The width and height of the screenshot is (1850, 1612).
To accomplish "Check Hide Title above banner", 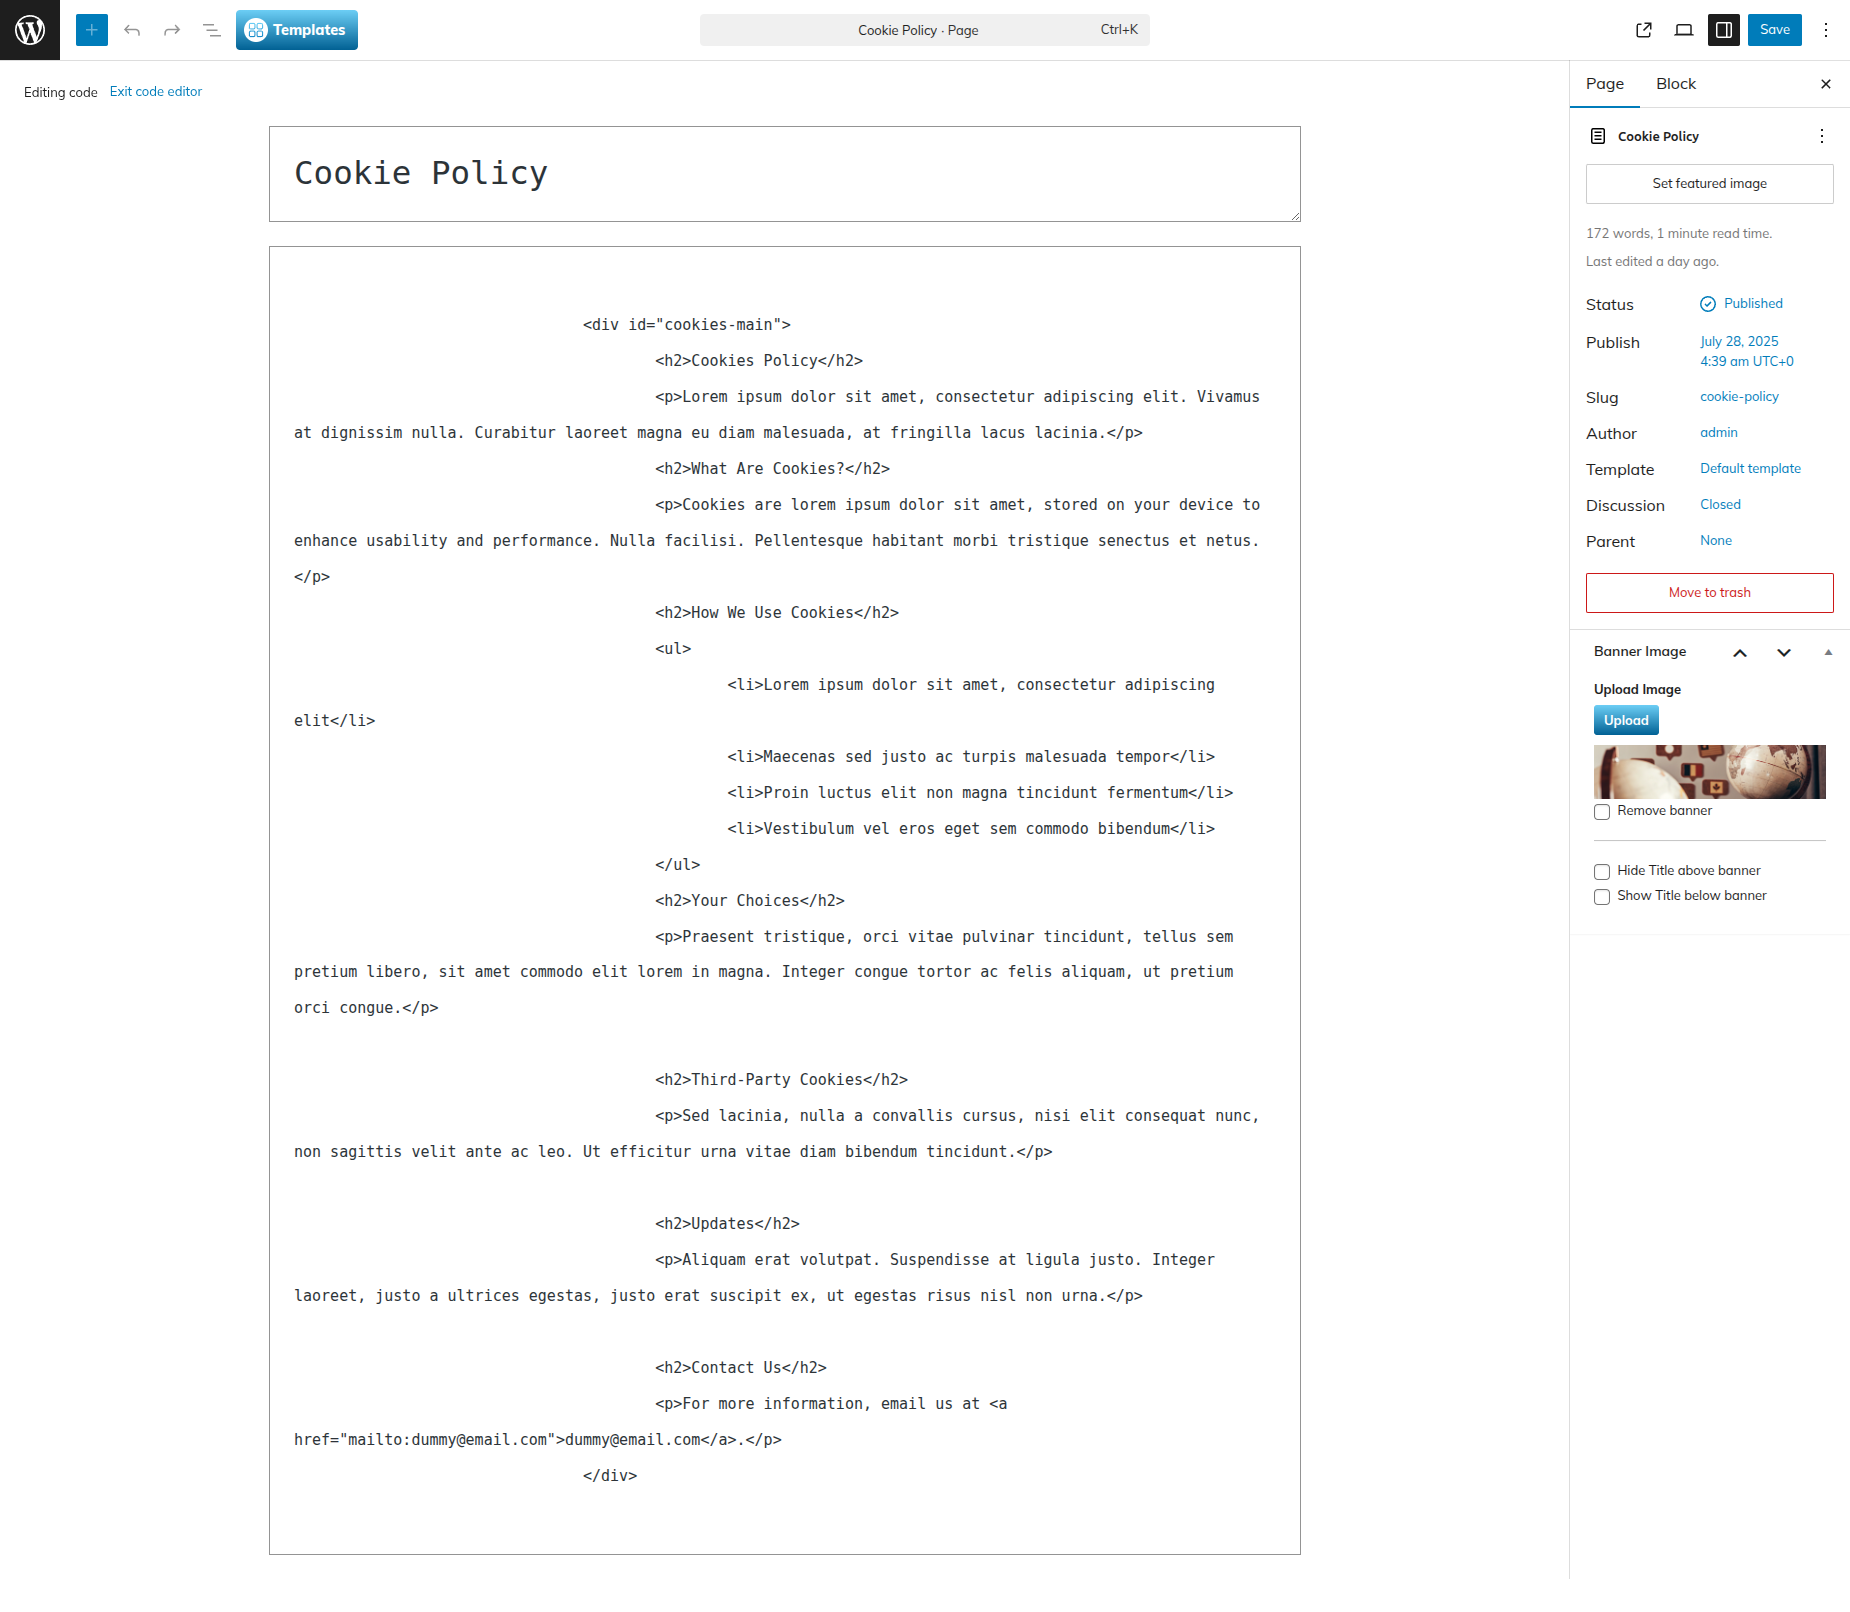I will coord(1602,872).
